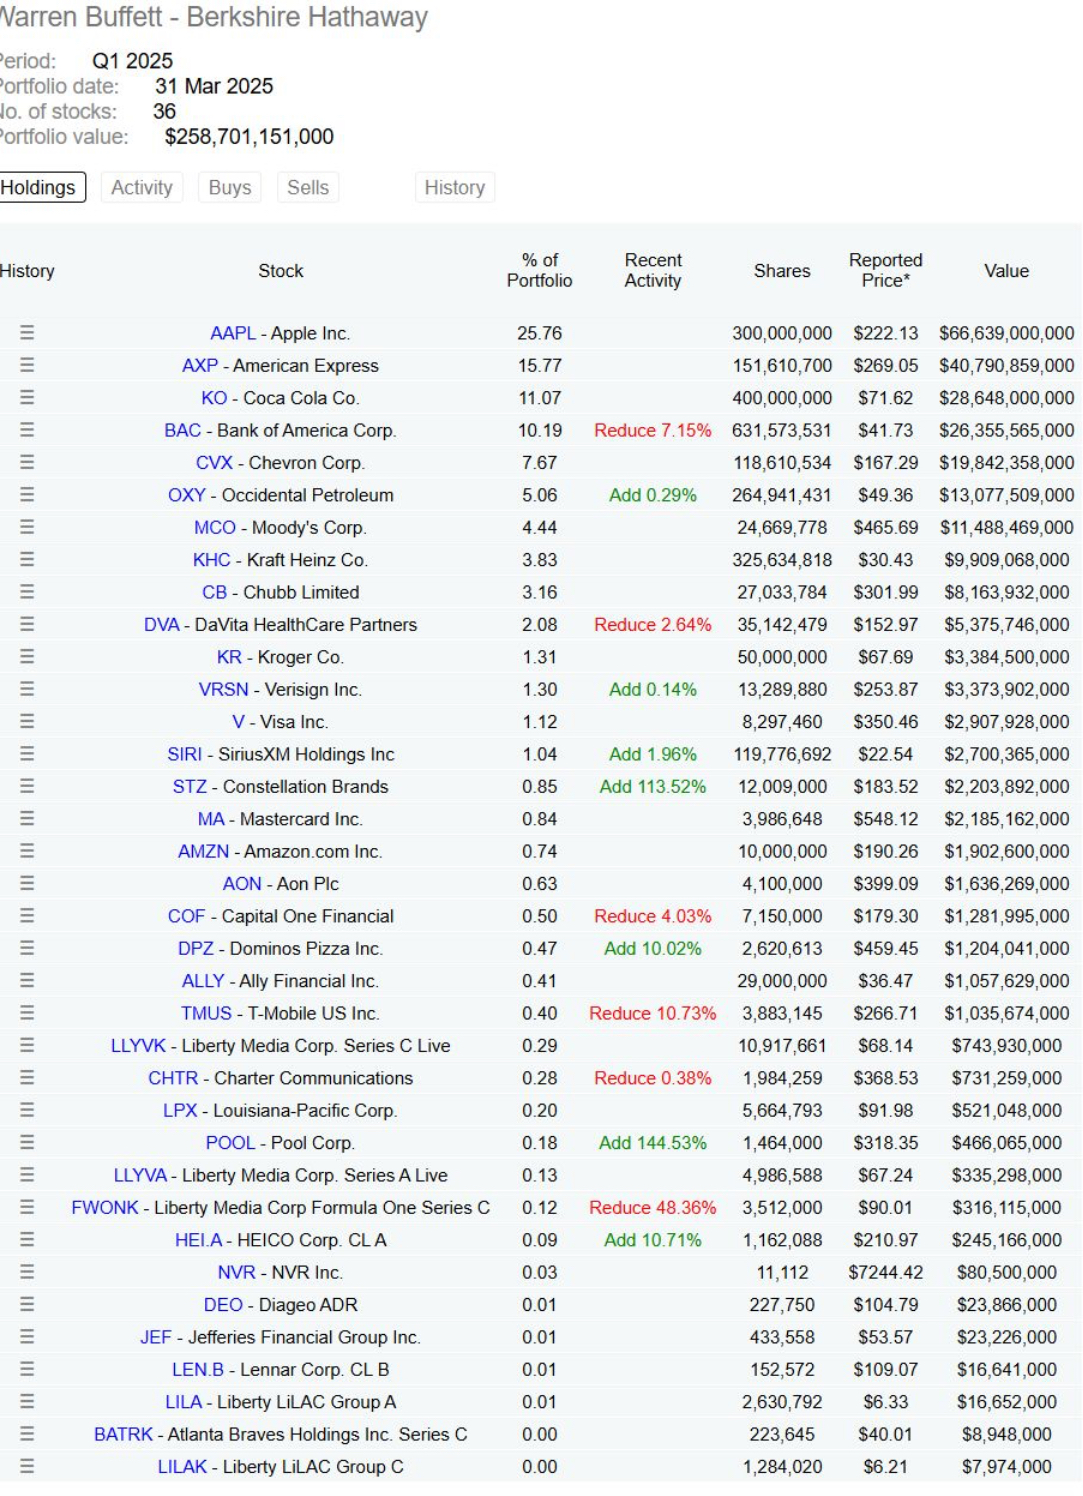1083x1496 pixels.
Task: Open history icon for Moody's Corp. row
Action: [x=27, y=527]
